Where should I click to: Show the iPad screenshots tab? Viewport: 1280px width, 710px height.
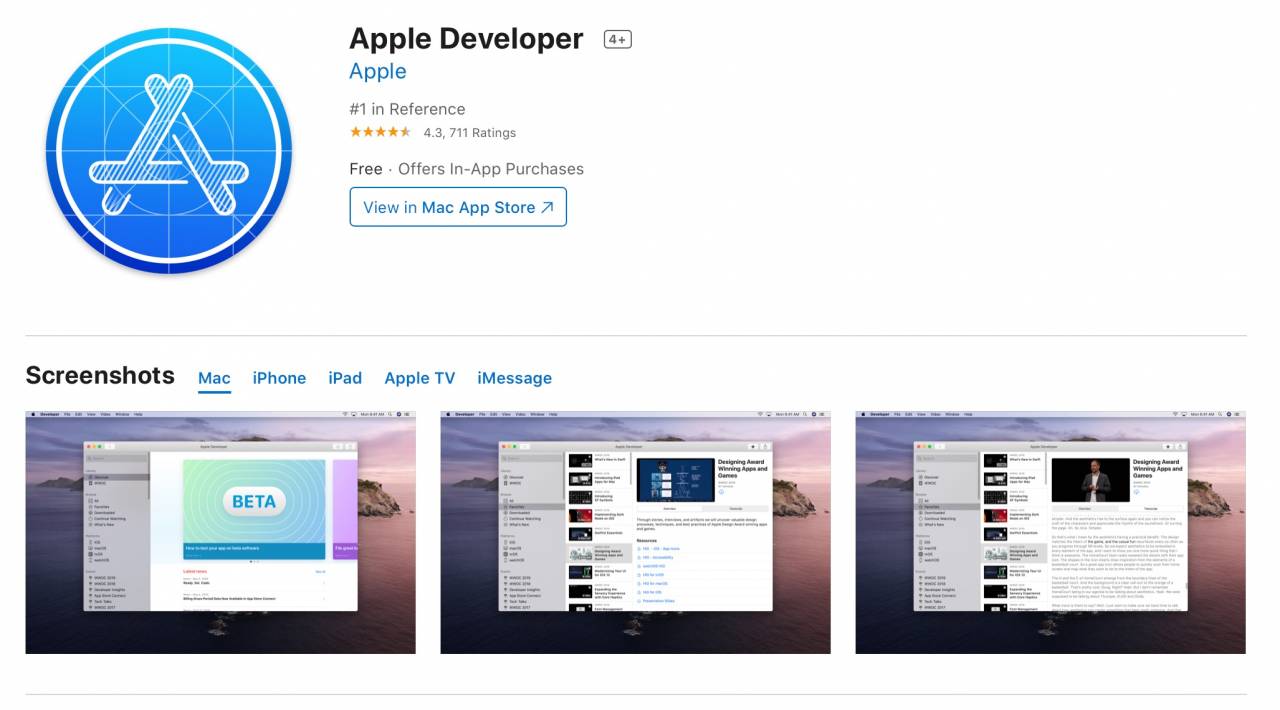click(345, 378)
